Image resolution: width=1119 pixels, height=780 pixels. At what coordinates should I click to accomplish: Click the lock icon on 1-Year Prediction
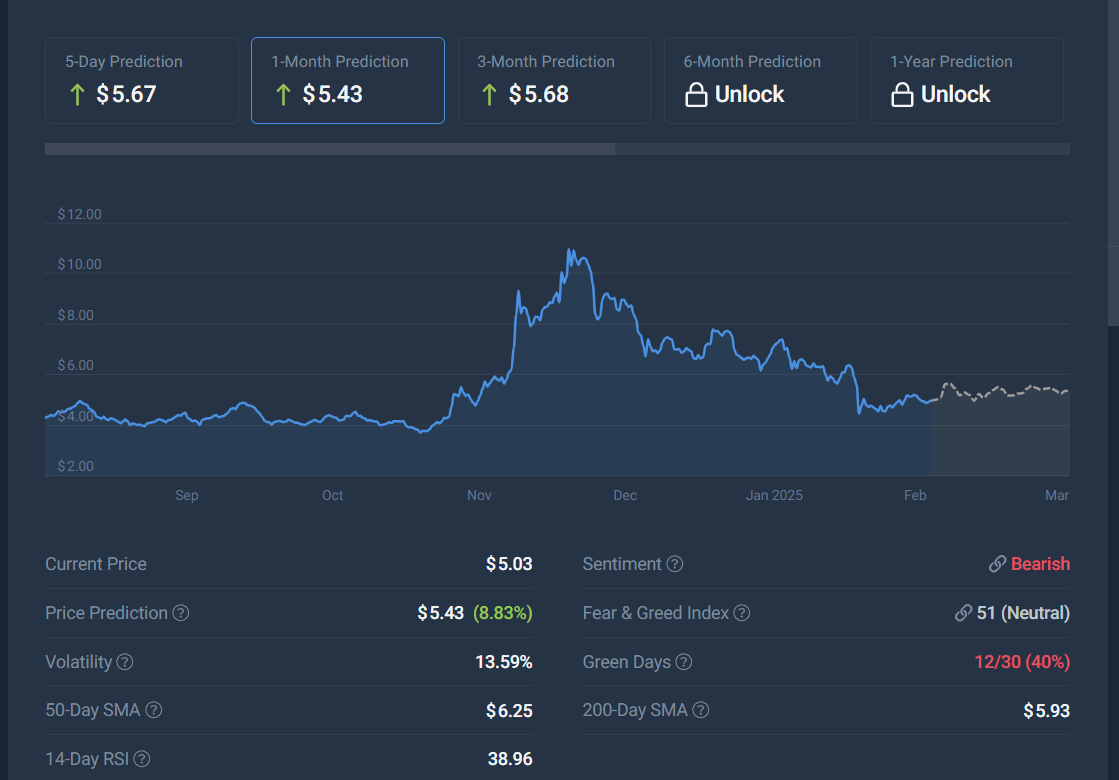point(902,95)
